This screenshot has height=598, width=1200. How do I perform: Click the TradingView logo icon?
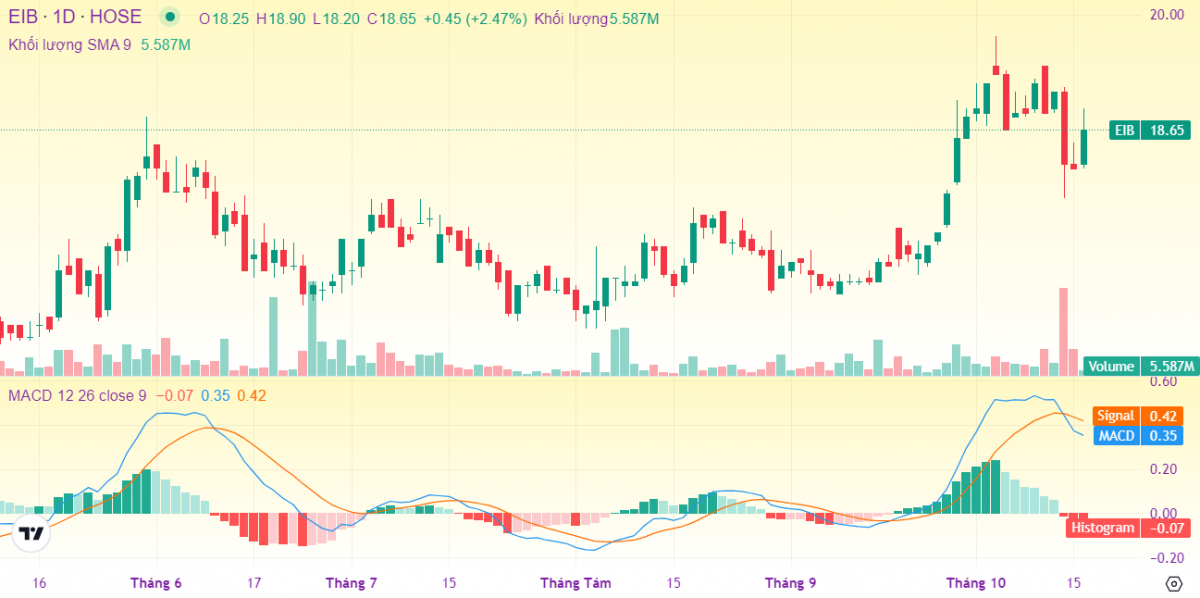32,533
